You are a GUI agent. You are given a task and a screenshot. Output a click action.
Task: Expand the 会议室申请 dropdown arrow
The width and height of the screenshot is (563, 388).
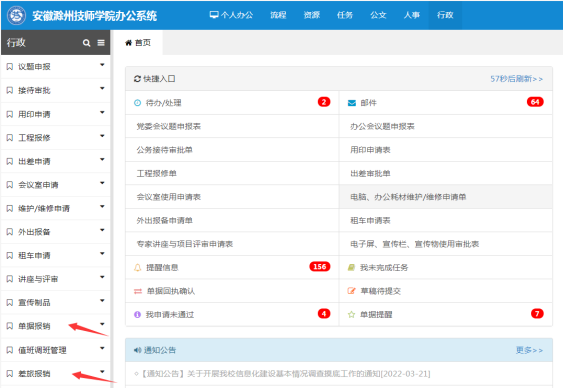(102, 183)
